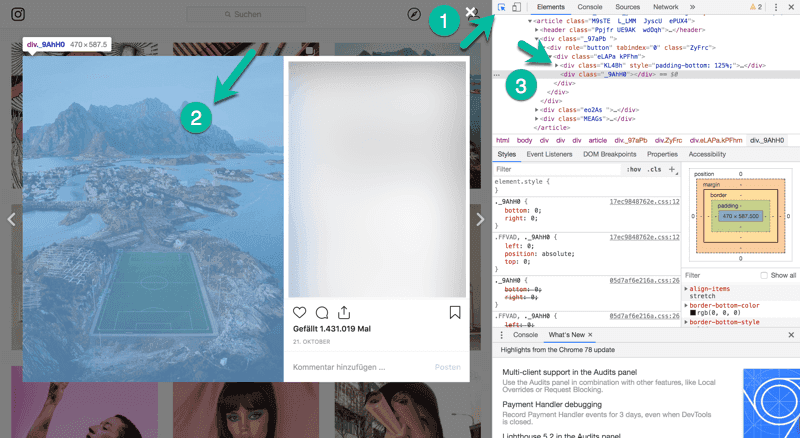
Task: Switch to the Console tab in top bar
Action: (x=590, y=7)
